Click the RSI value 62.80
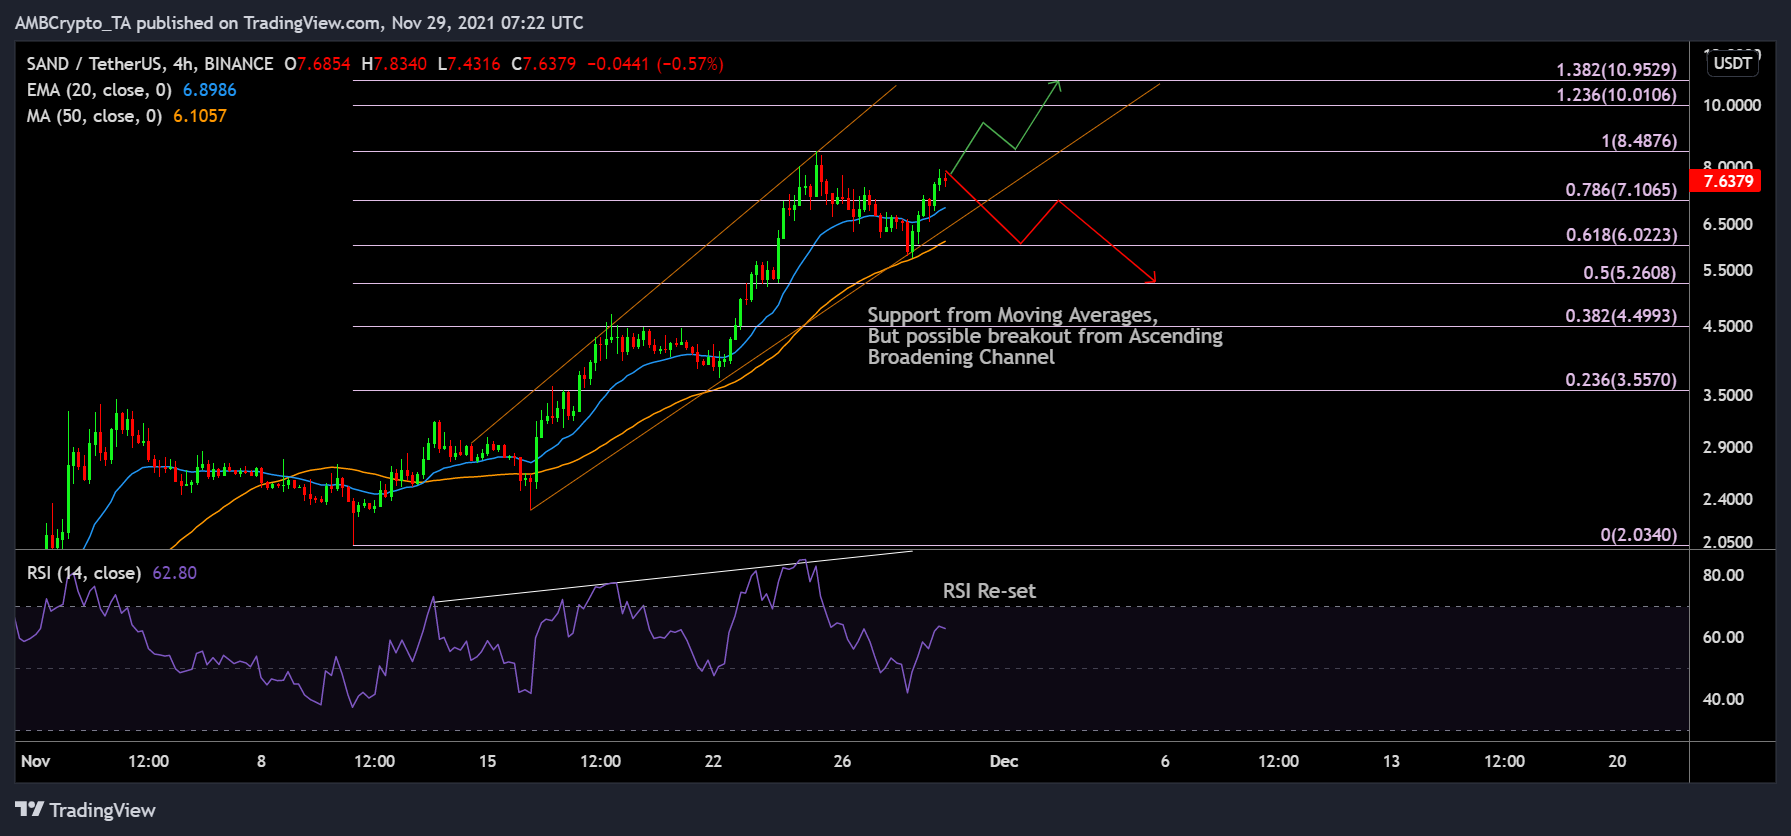This screenshot has height=836, width=1791. point(174,573)
